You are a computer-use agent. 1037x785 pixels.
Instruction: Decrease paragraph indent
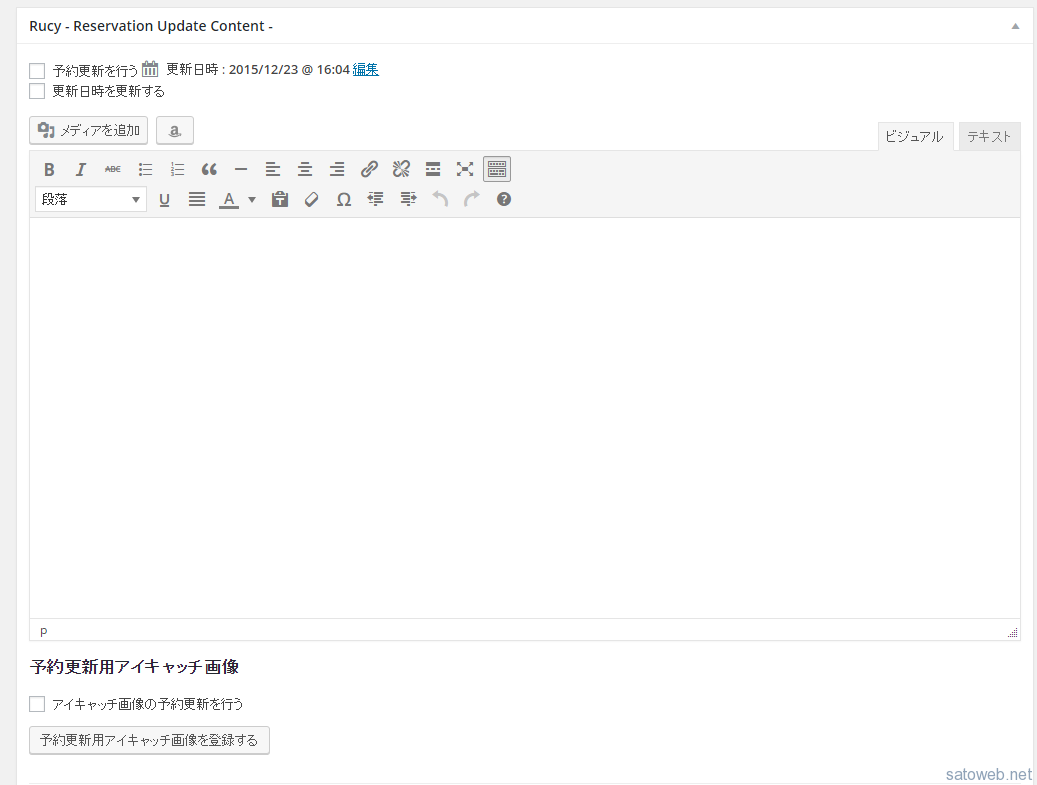pos(376,200)
